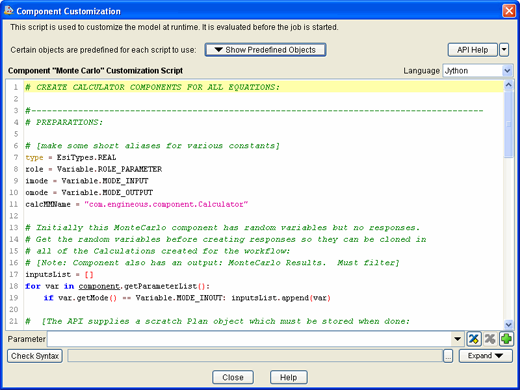Click the Check Syntax button
The image size is (520, 390).
pyautogui.click(x=35, y=356)
